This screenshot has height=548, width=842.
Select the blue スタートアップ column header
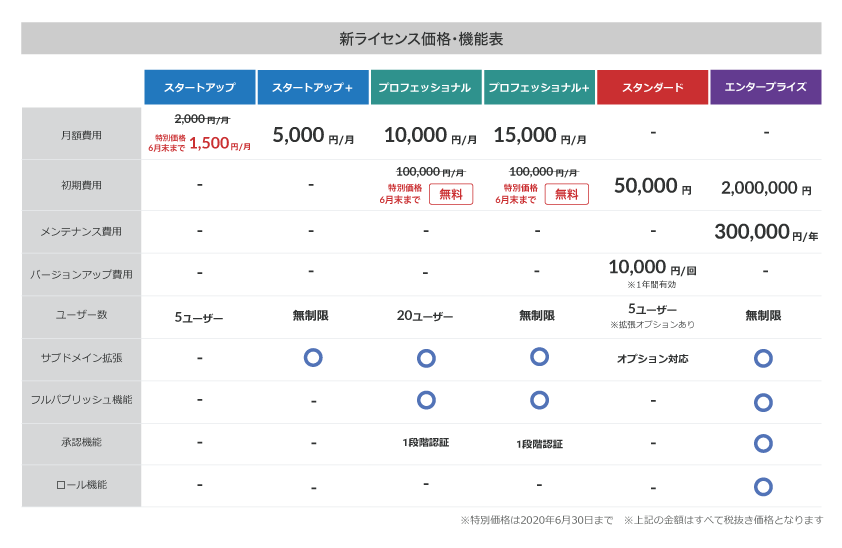[199, 87]
